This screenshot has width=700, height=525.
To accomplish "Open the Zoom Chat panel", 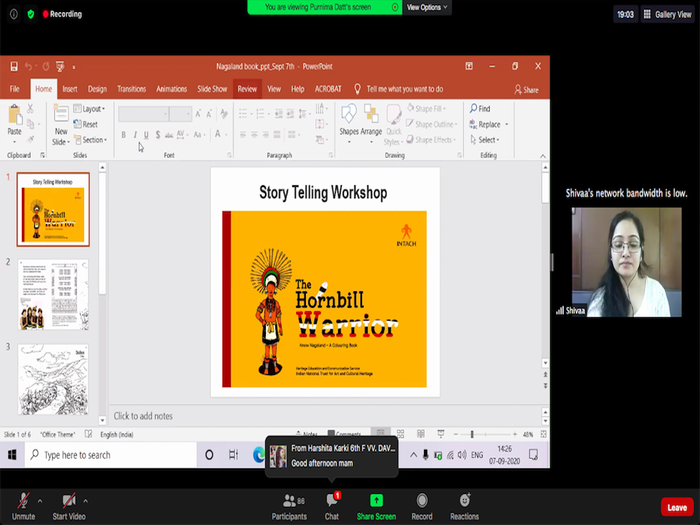I will pyautogui.click(x=332, y=507).
